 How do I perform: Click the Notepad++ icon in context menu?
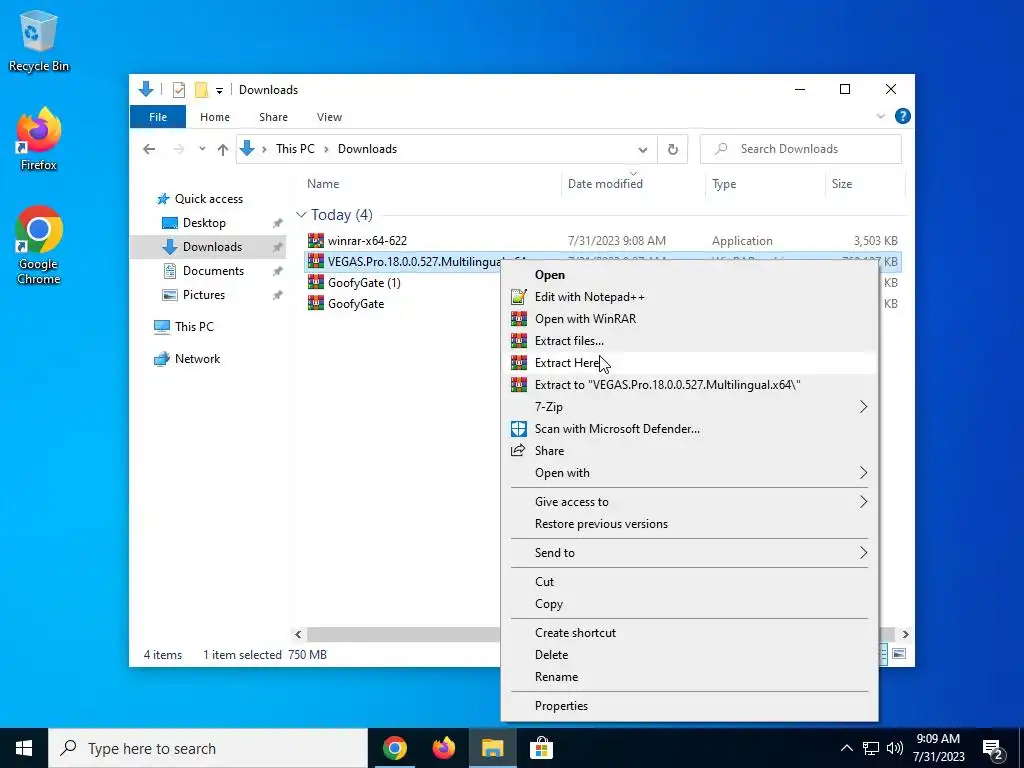tap(519, 297)
